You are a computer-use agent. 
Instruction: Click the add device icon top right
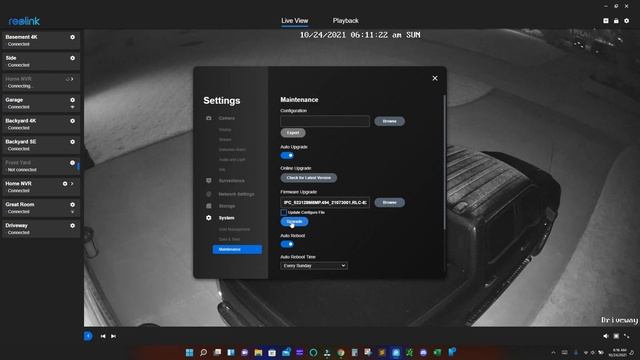coord(606,20)
